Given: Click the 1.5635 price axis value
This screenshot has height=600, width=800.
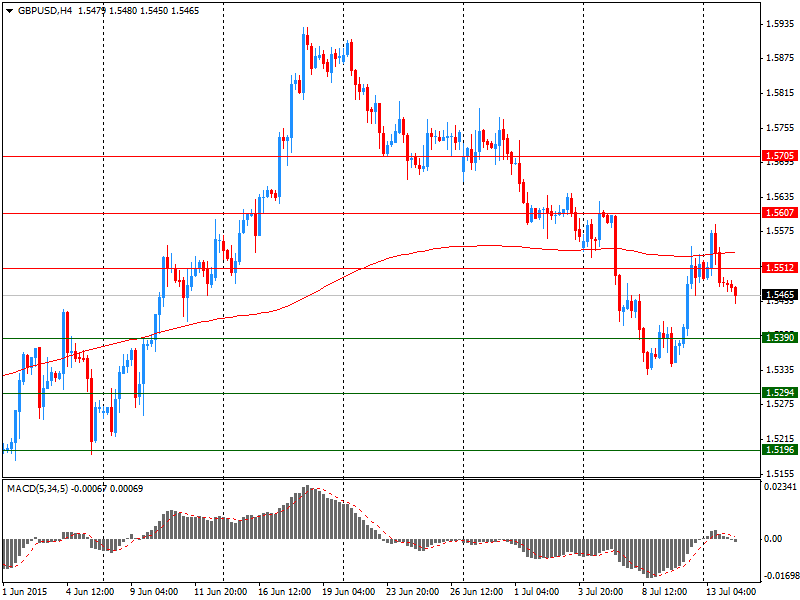Looking at the screenshot, I should point(780,196).
